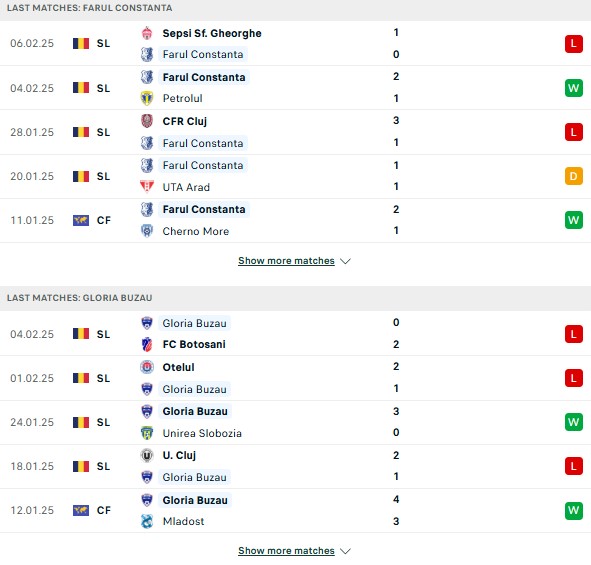Expand more Farul Constanta matches
Screen dimensions: 591x565
[286, 261]
